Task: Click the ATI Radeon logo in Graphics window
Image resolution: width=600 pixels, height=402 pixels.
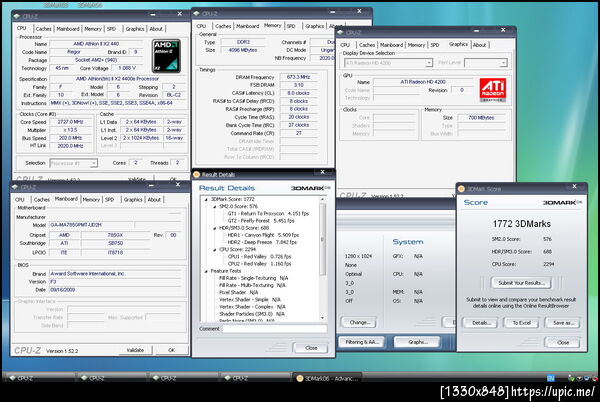Action: [x=492, y=90]
